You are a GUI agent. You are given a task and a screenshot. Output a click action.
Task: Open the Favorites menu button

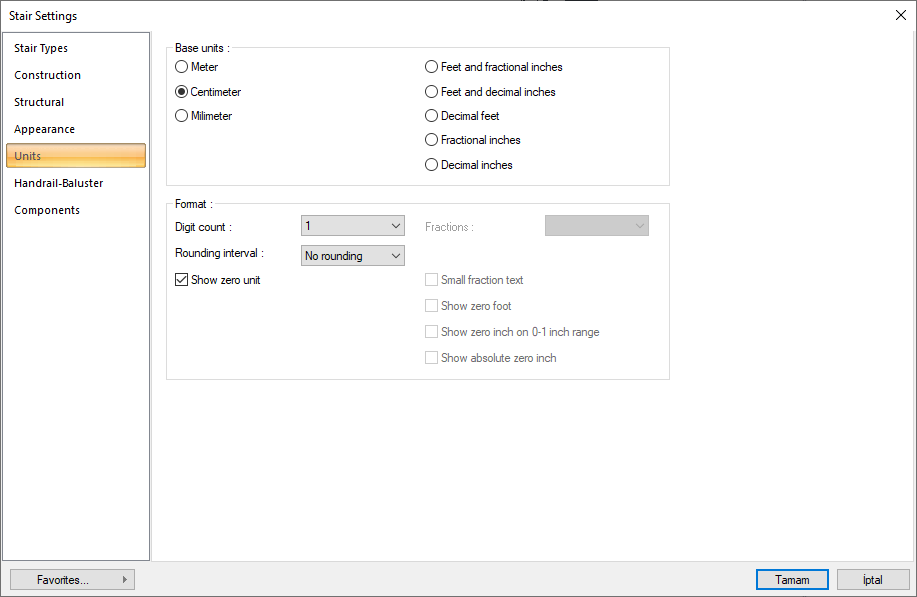click(x=72, y=579)
